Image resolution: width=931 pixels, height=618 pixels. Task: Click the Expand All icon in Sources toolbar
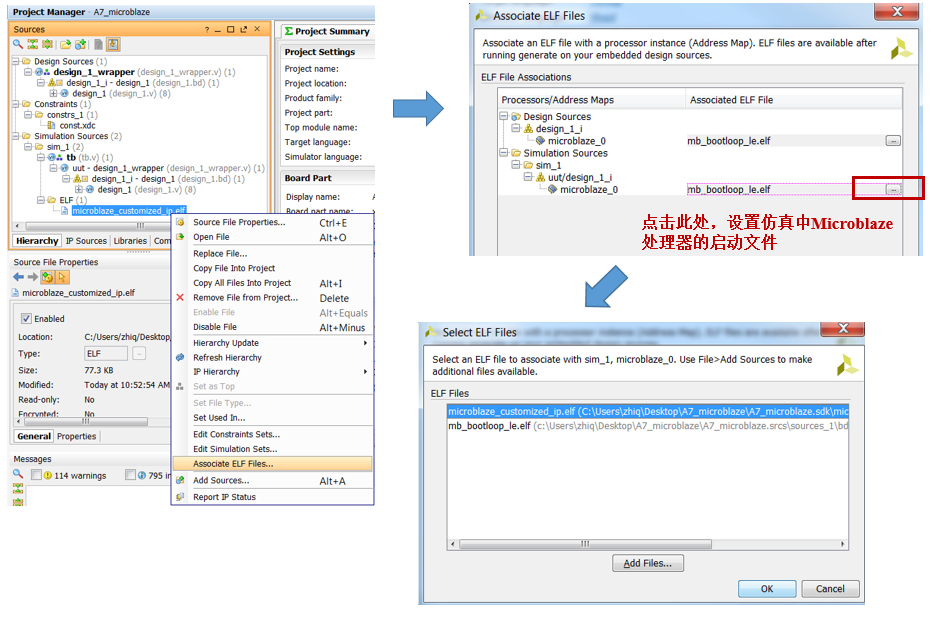47,45
